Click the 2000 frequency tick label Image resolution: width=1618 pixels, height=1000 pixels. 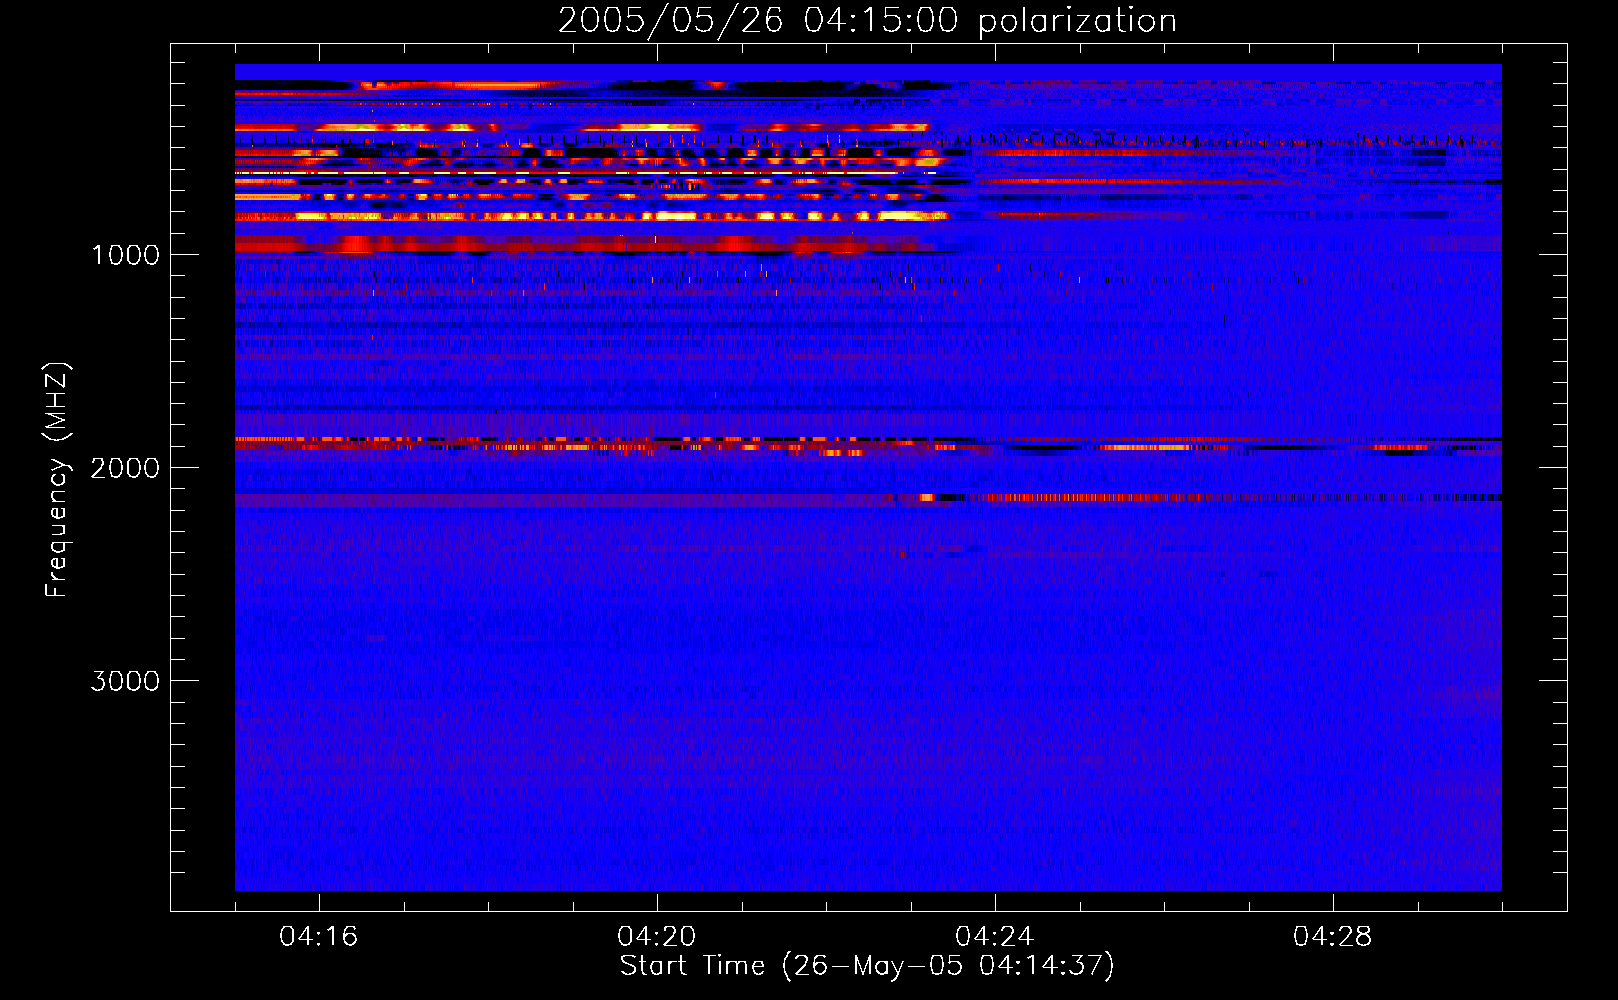click(125, 468)
